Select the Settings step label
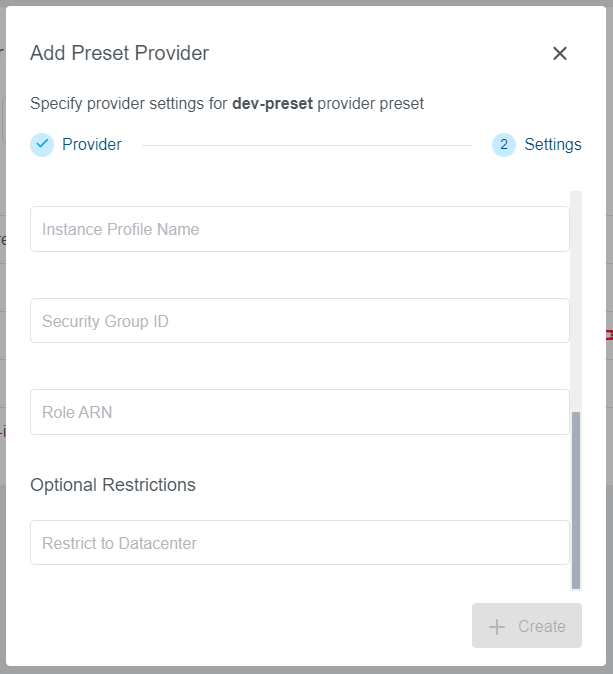Screen dimensions: 613x674 click(553, 145)
